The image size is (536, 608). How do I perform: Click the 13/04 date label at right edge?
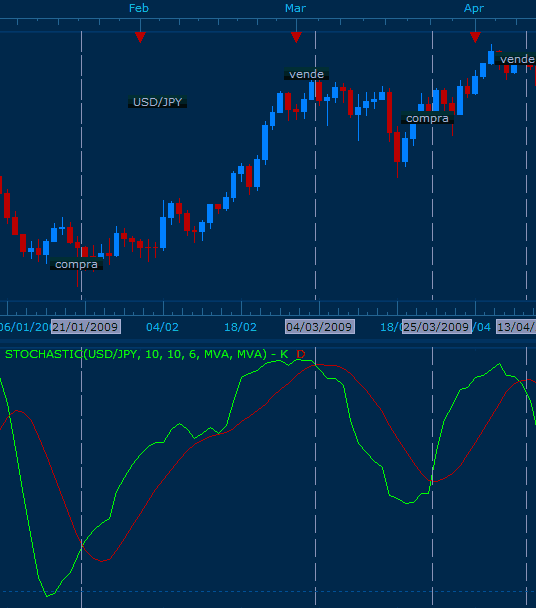(516, 327)
